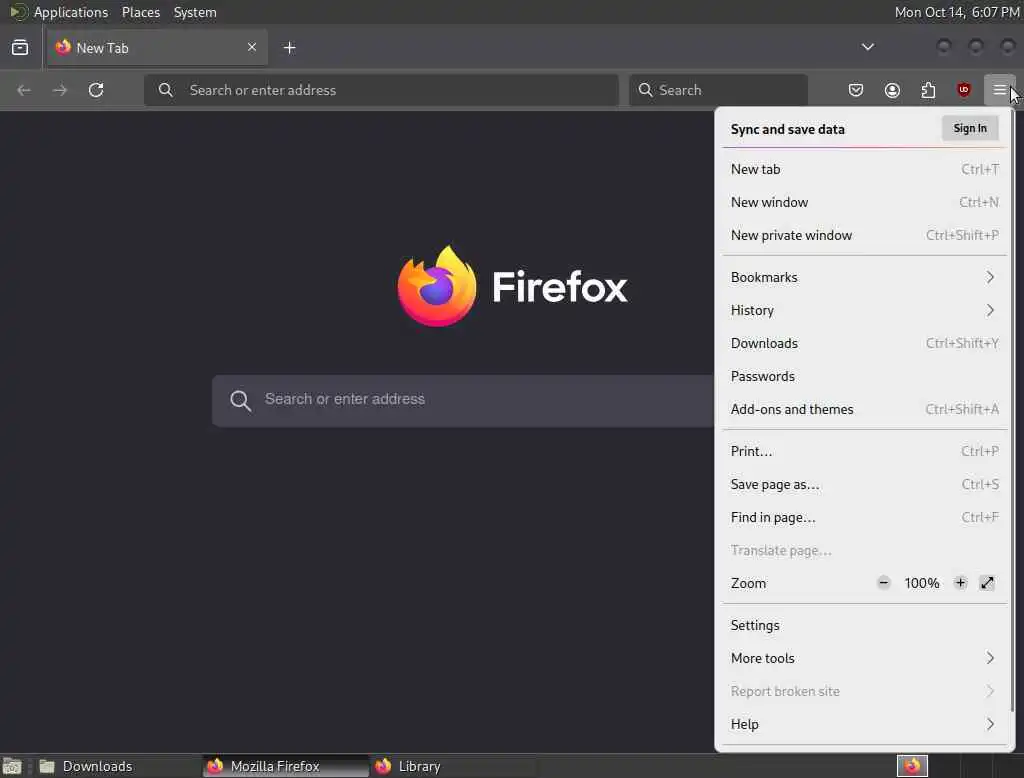Open the Applications system menu
This screenshot has width=1024, height=778.
click(71, 12)
